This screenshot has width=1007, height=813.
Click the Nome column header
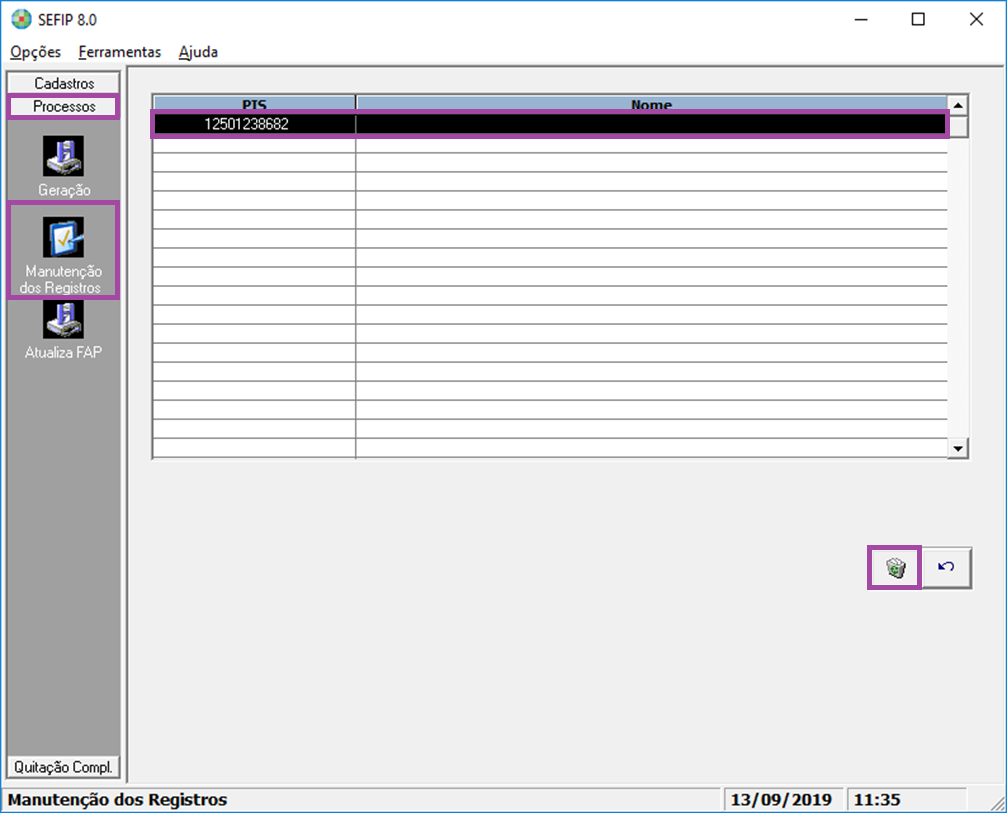(651, 104)
